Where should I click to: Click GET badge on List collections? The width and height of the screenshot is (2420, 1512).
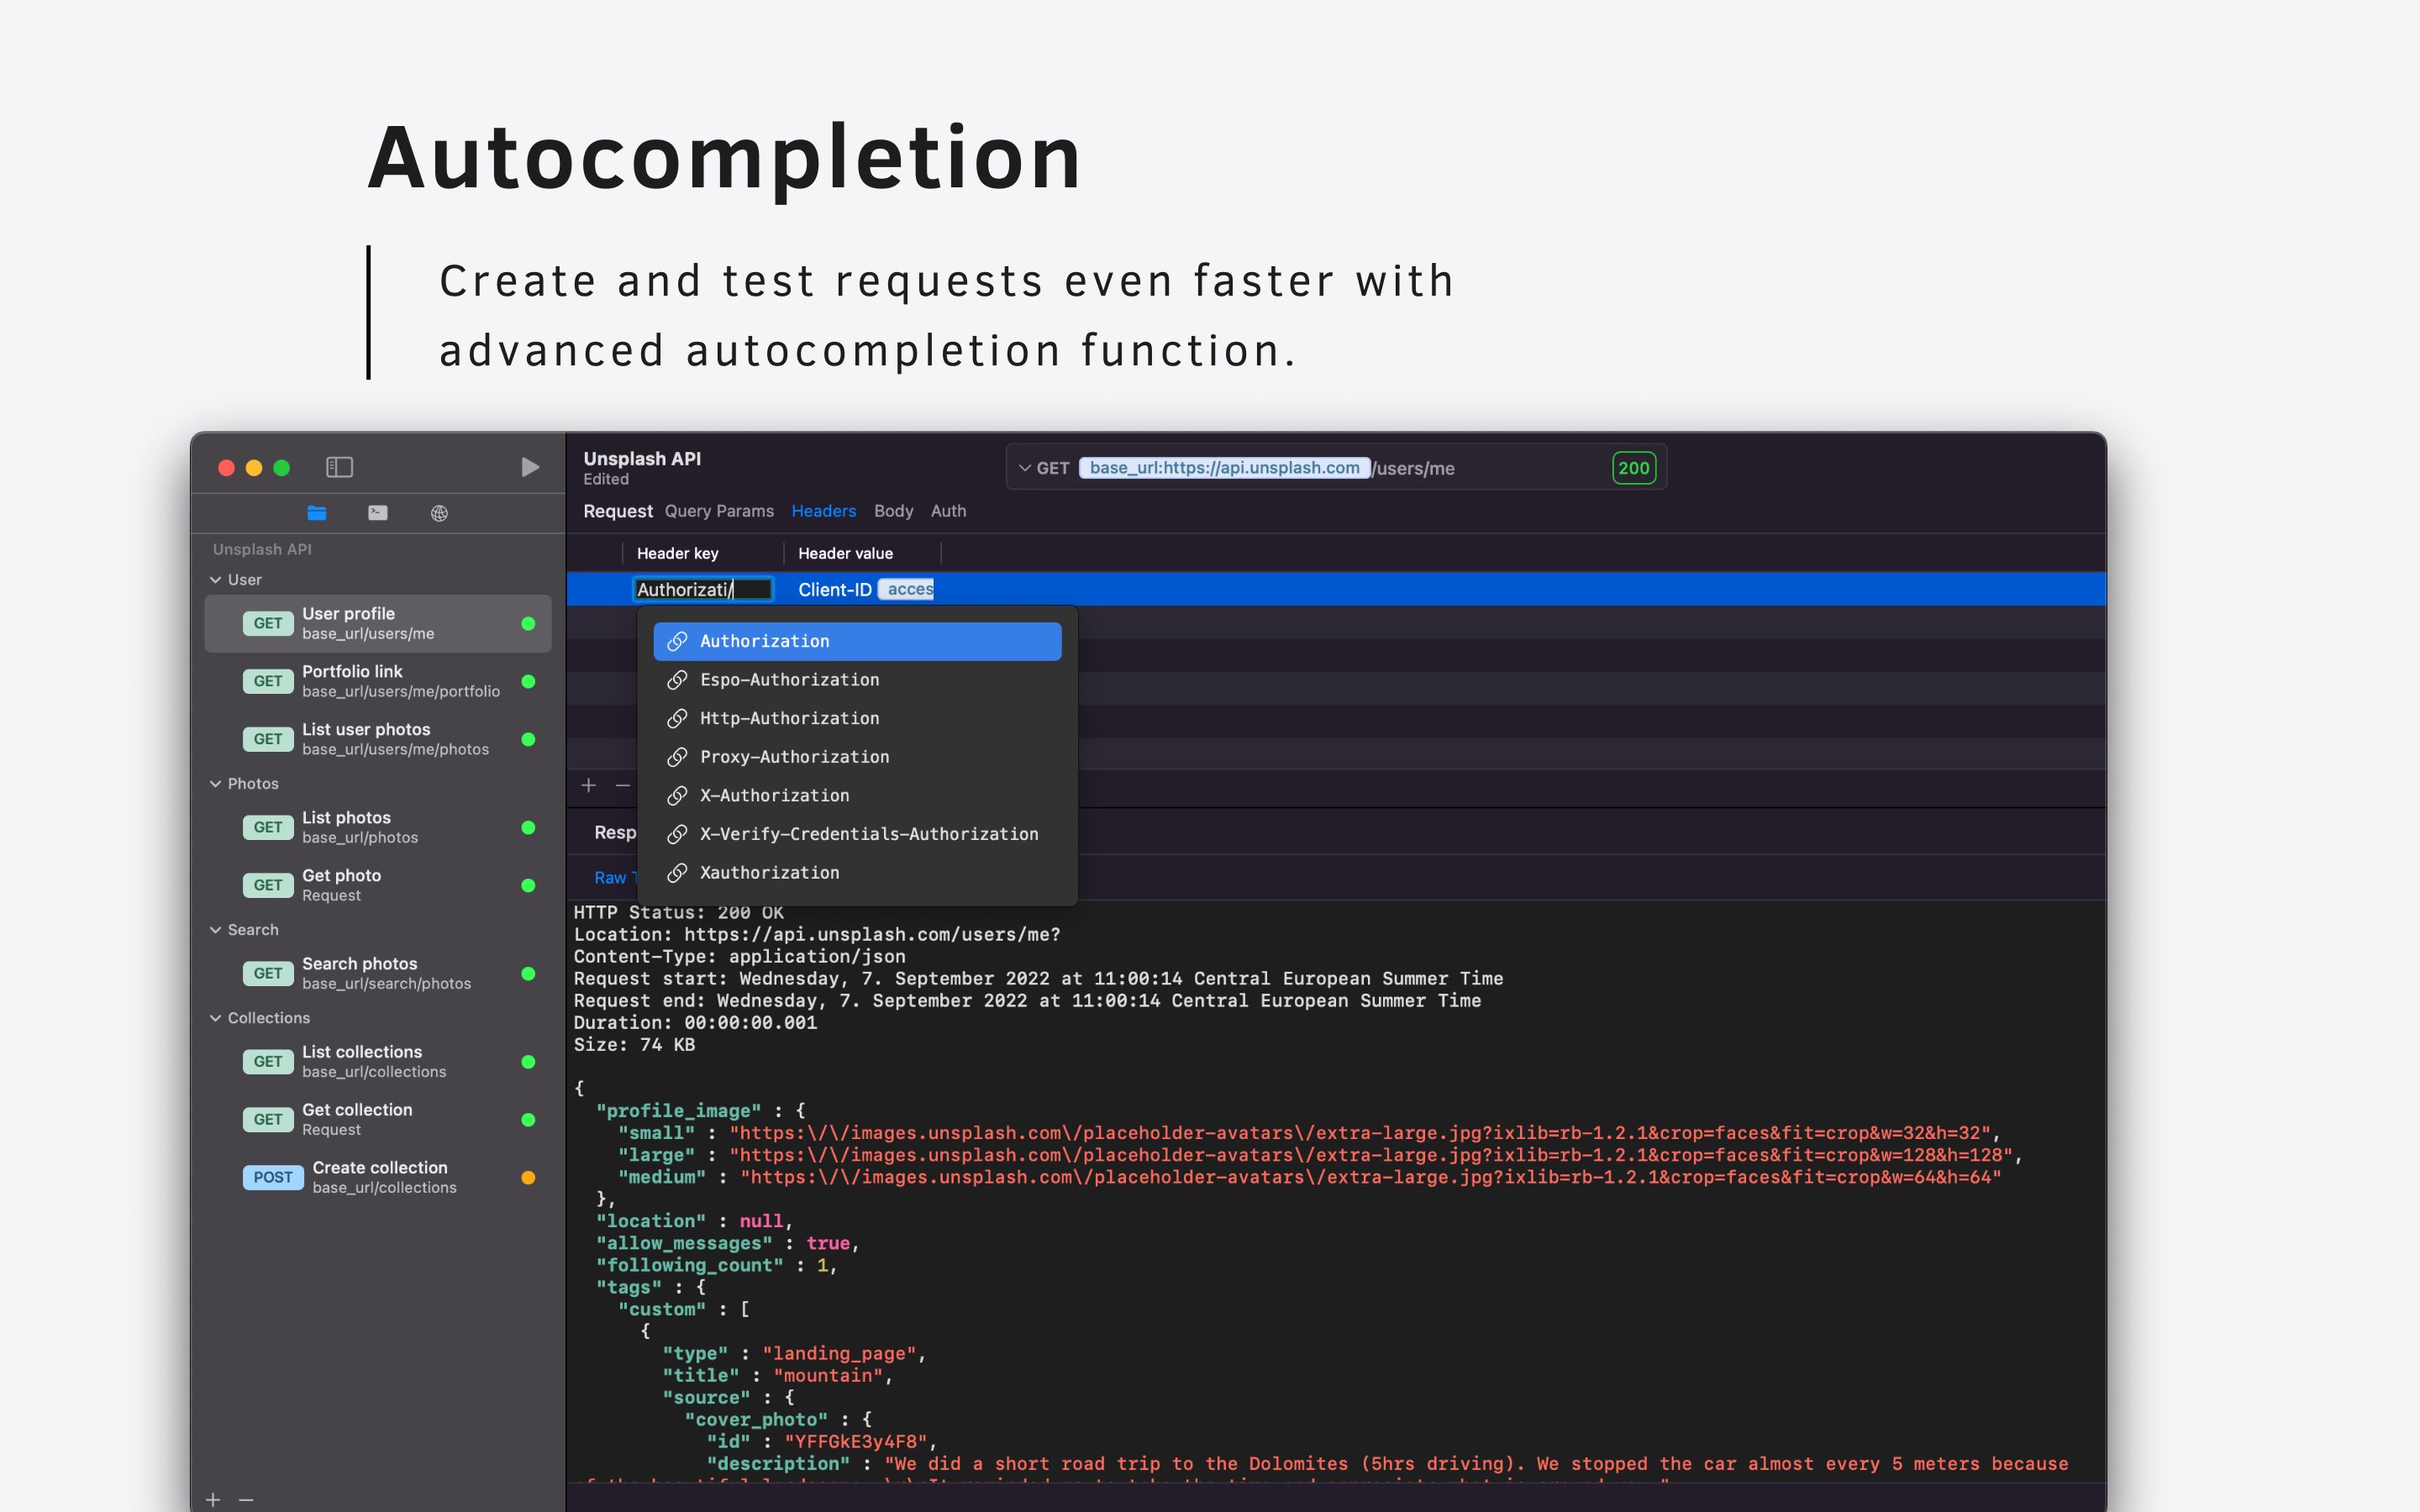[x=267, y=1062]
